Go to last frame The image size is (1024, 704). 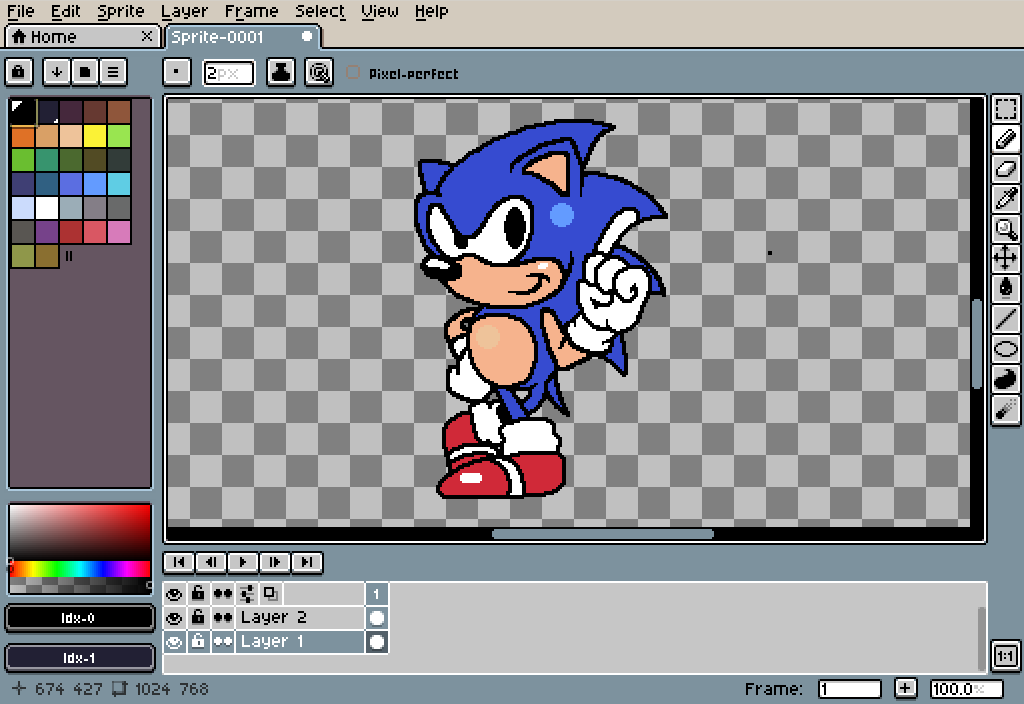click(307, 562)
